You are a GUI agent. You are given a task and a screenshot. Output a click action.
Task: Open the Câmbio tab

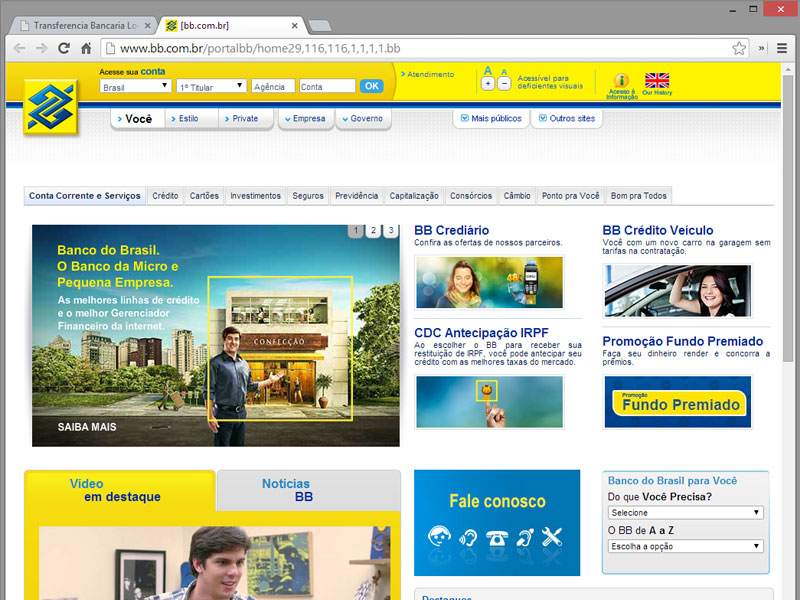[x=517, y=196]
